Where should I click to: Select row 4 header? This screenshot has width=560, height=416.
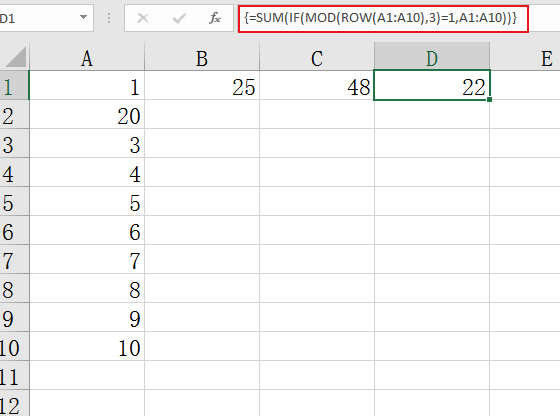(14, 172)
